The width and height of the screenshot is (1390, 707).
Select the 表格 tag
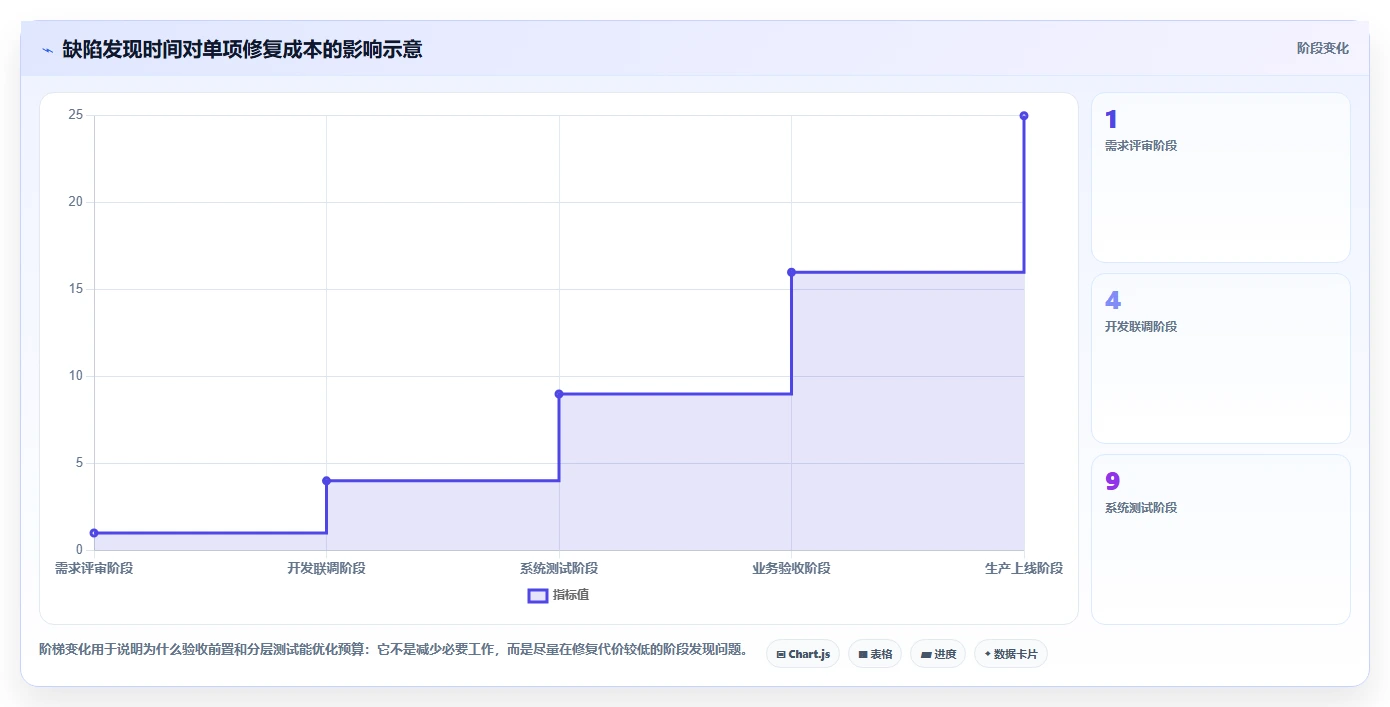[875, 654]
